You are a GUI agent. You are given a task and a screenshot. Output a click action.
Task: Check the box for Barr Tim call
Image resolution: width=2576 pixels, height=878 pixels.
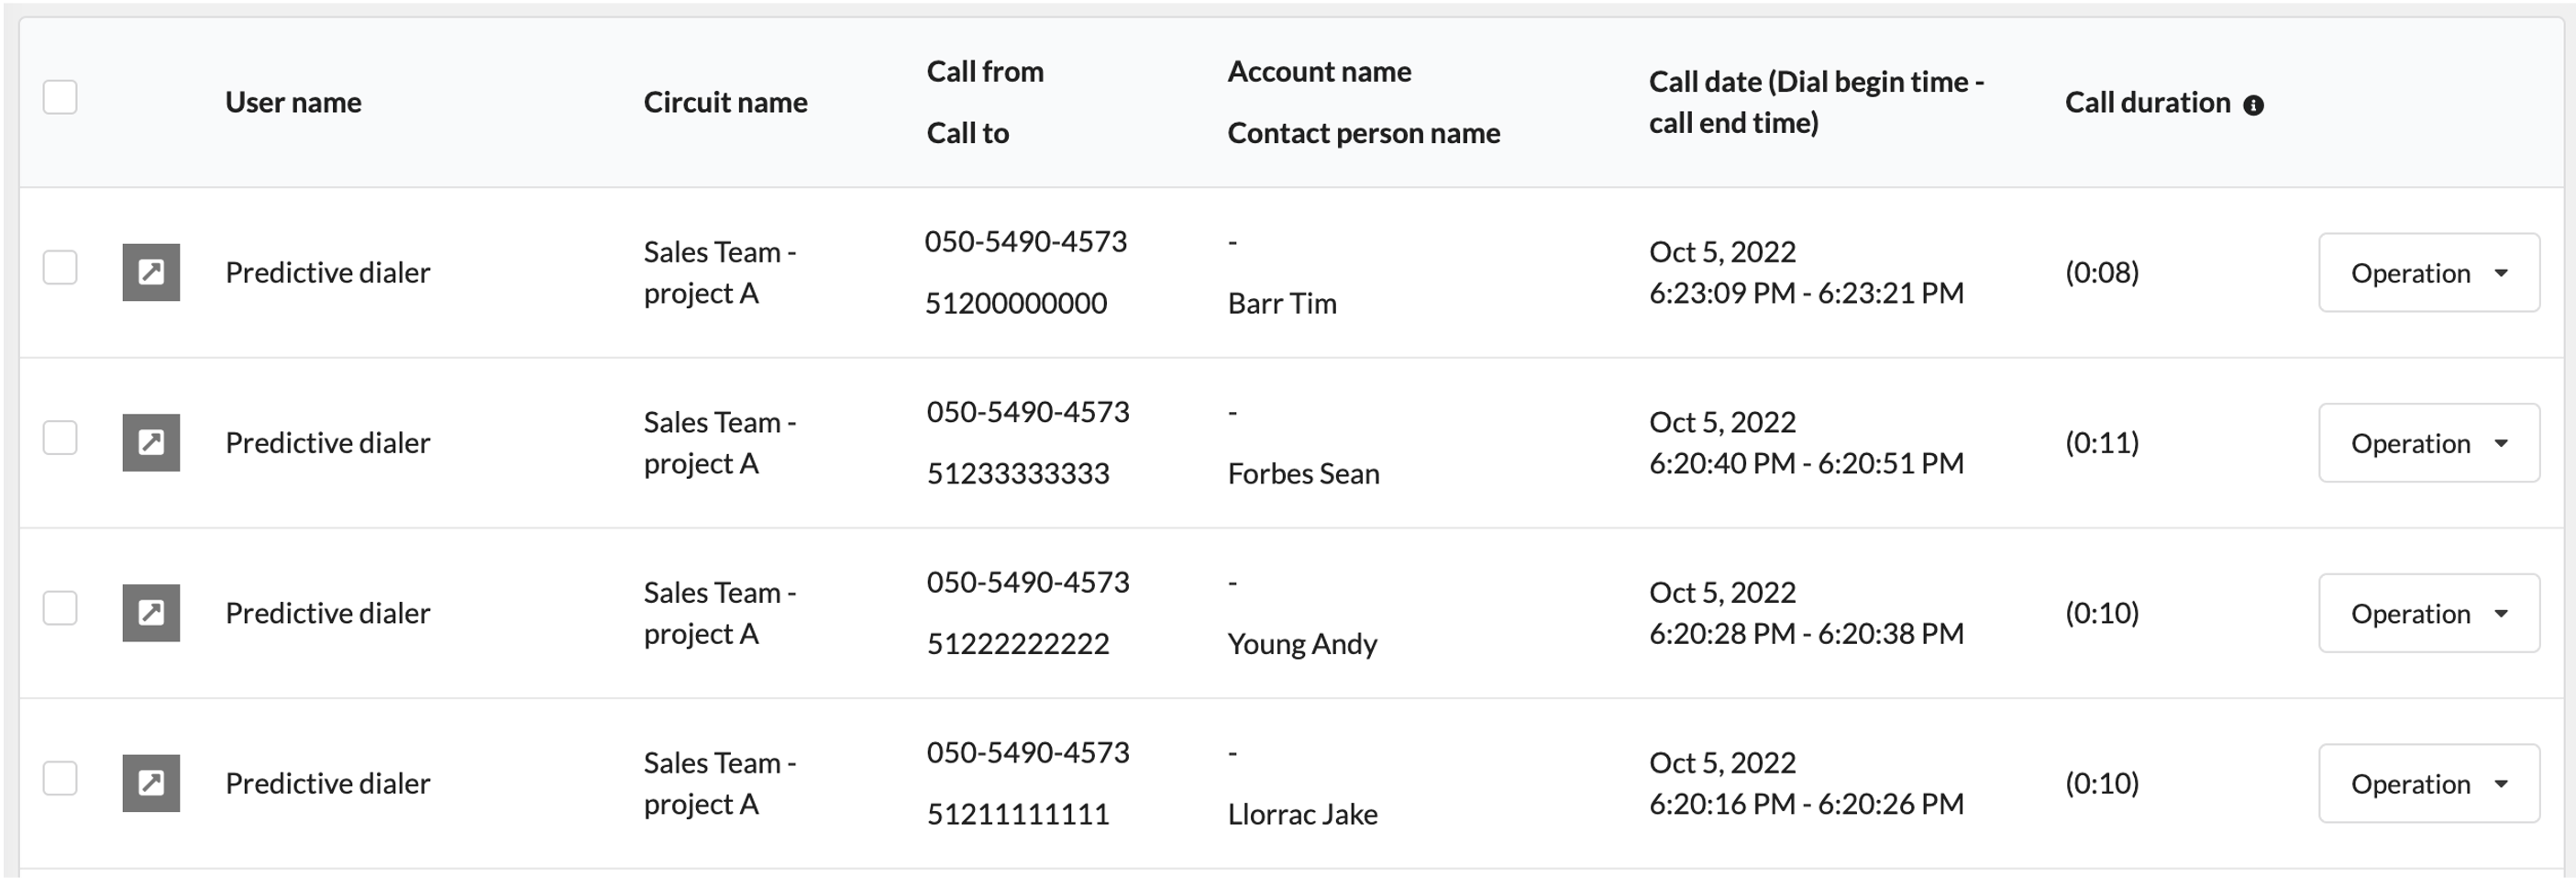click(x=60, y=267)
